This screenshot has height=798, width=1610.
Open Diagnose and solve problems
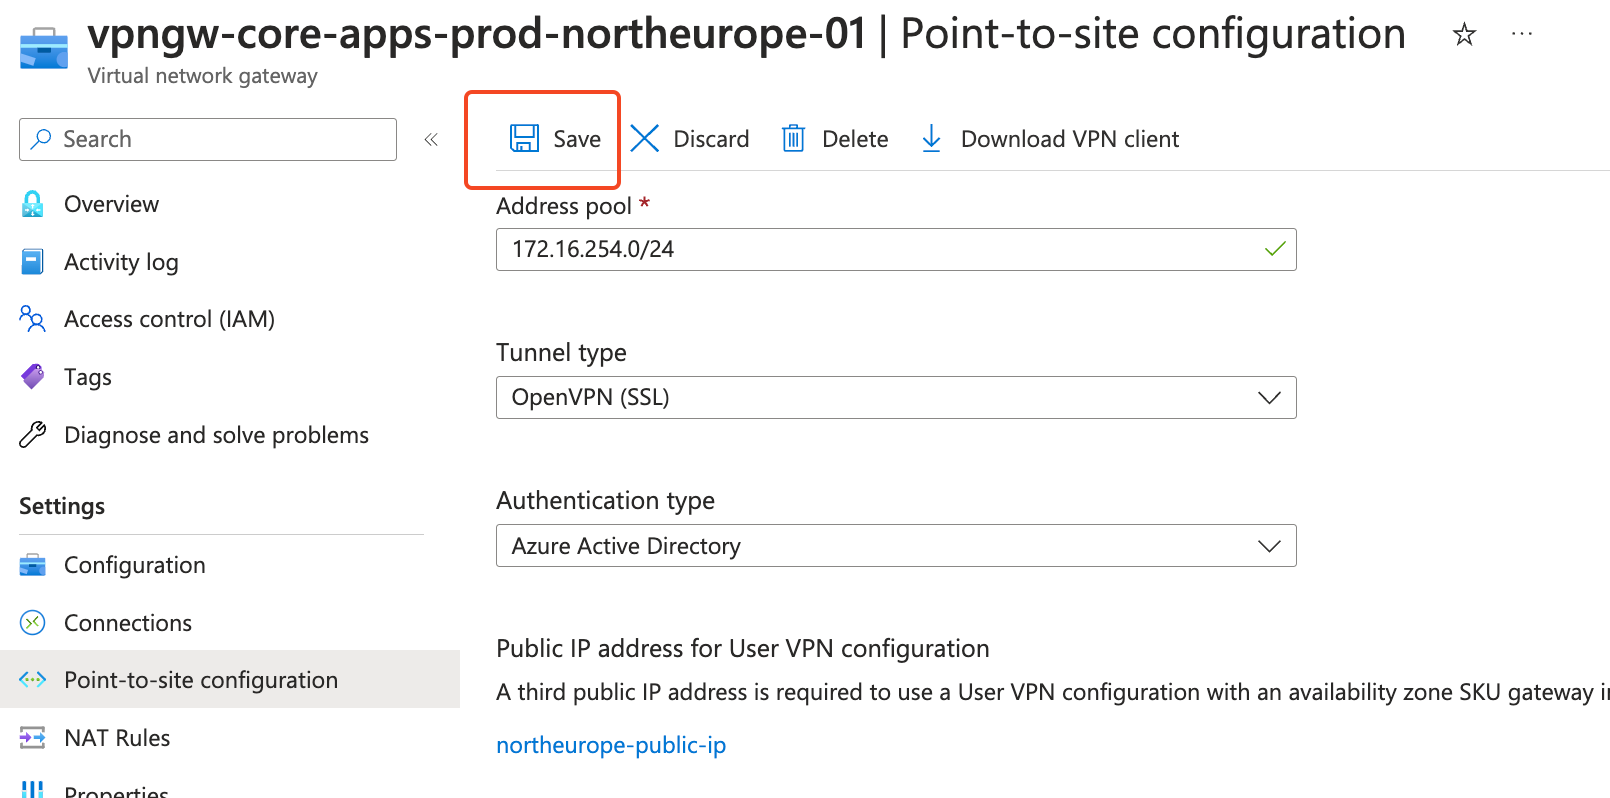(x=216, y=435)
